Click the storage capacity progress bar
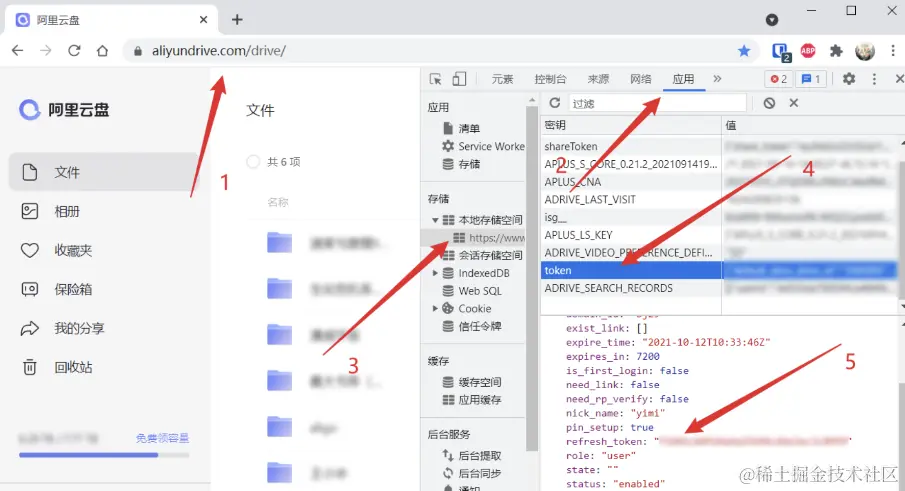Image resolution: width=905 pixels, height=491 pixels. [x=104, y=455]
